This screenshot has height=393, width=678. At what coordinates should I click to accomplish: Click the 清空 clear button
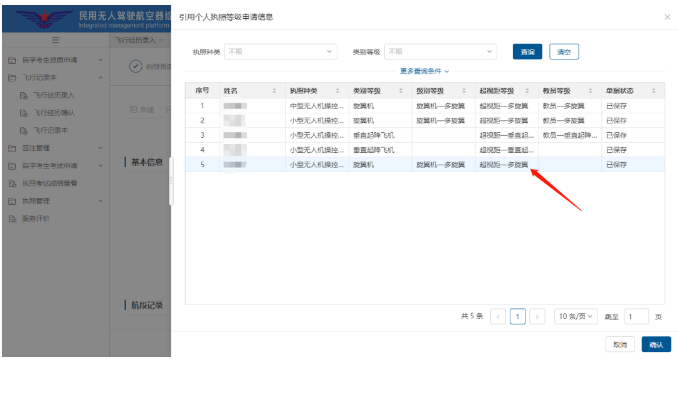(564, 52)
